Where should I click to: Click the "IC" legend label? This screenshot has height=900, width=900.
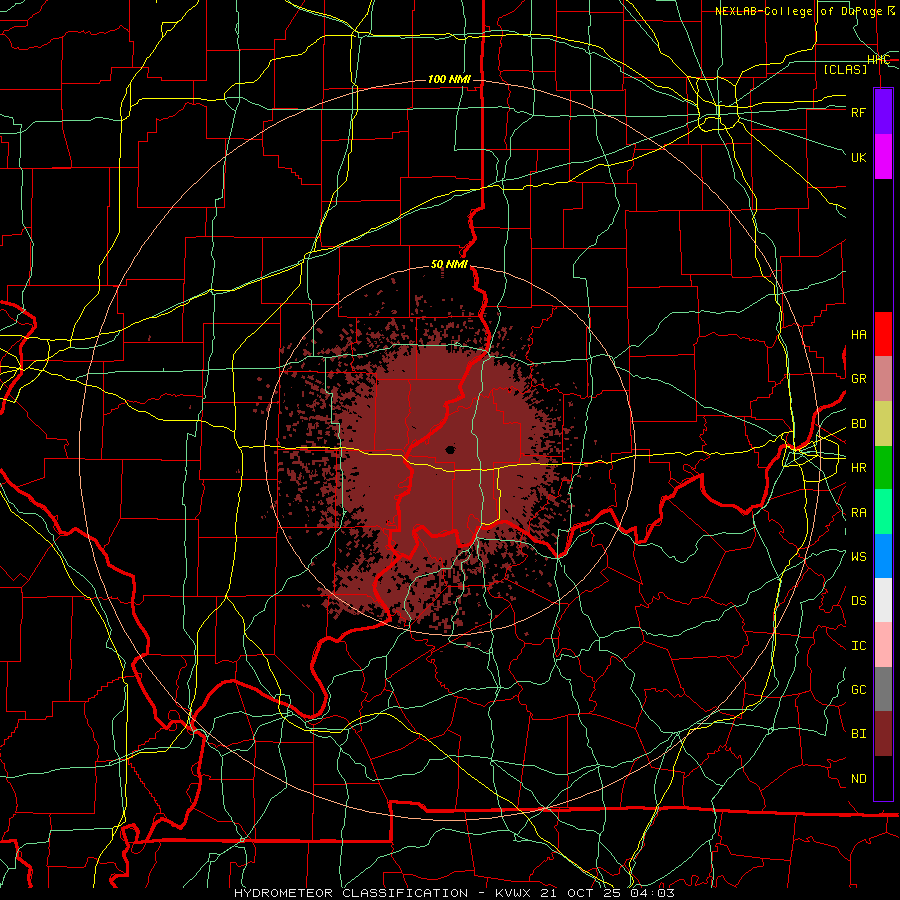click(858, 646)
